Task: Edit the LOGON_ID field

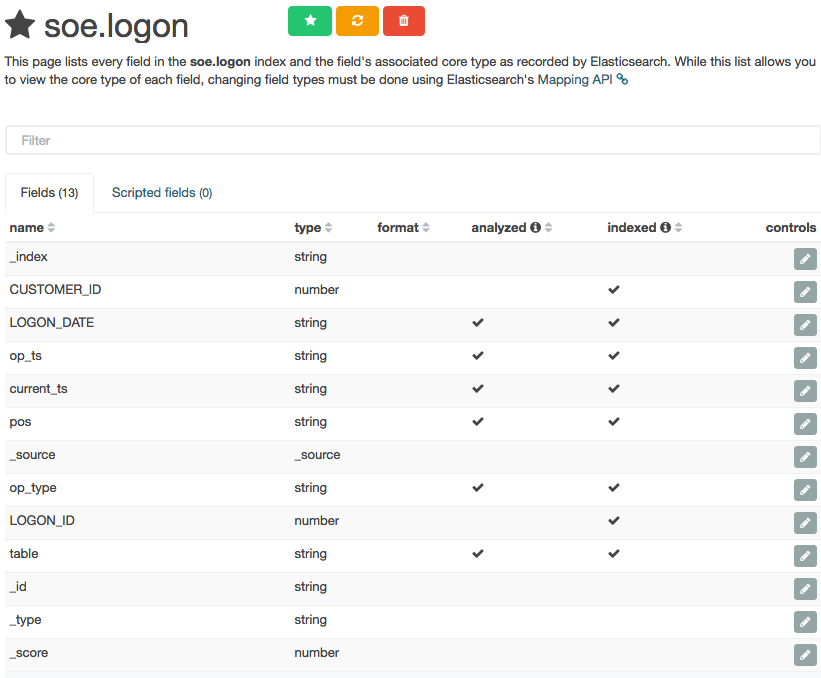Action: point(804,523)
